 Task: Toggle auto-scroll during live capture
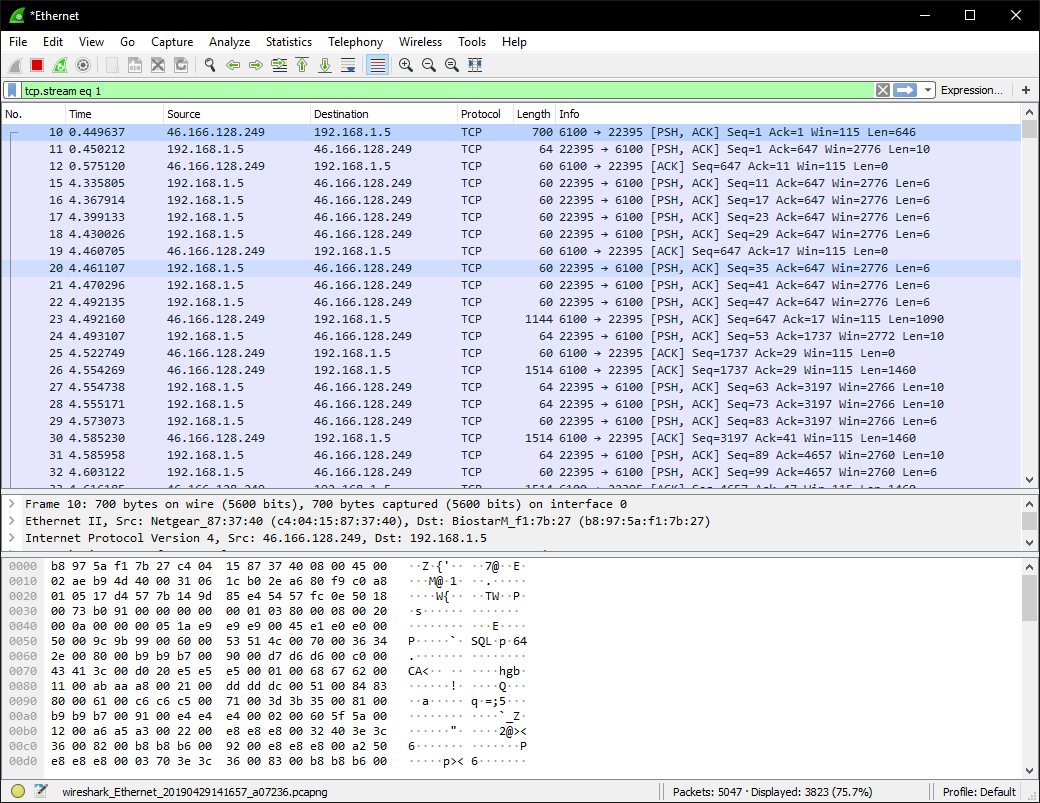pyautogui.click(x=348, y=65)
